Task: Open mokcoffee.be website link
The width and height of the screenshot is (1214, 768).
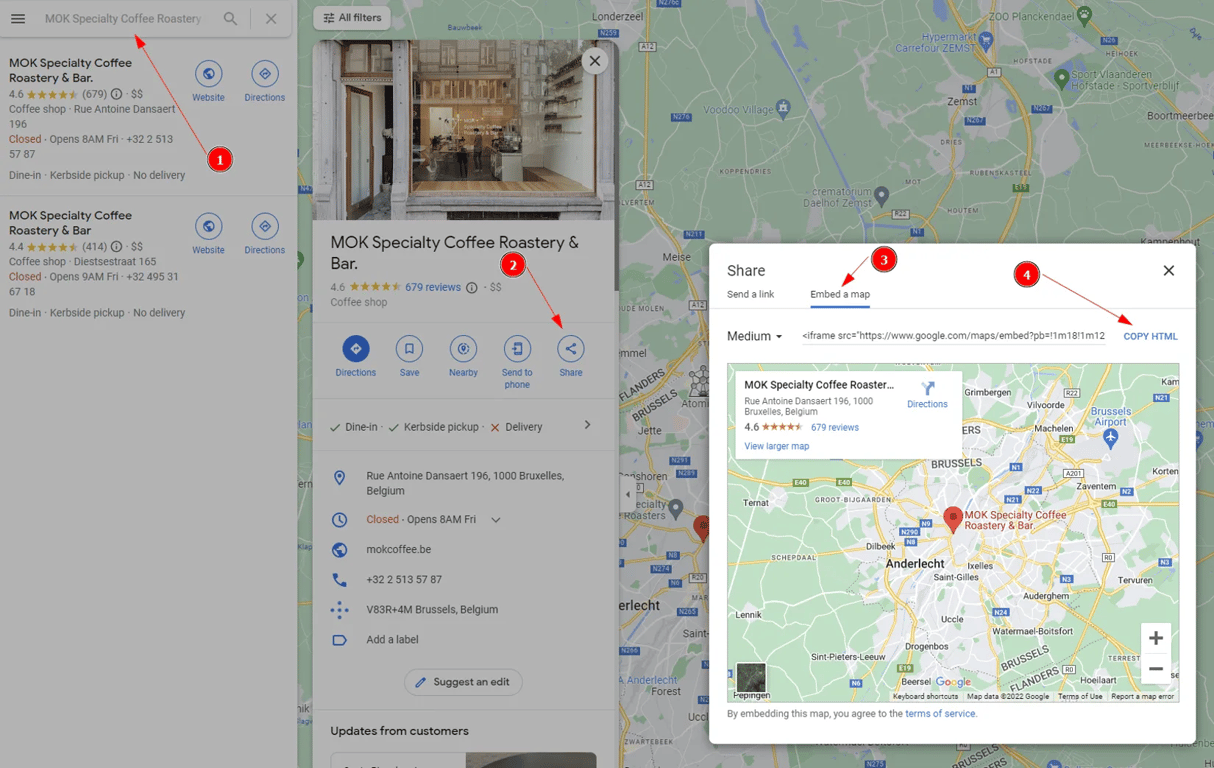Action: pyautogui.click(x=399, y=550)
